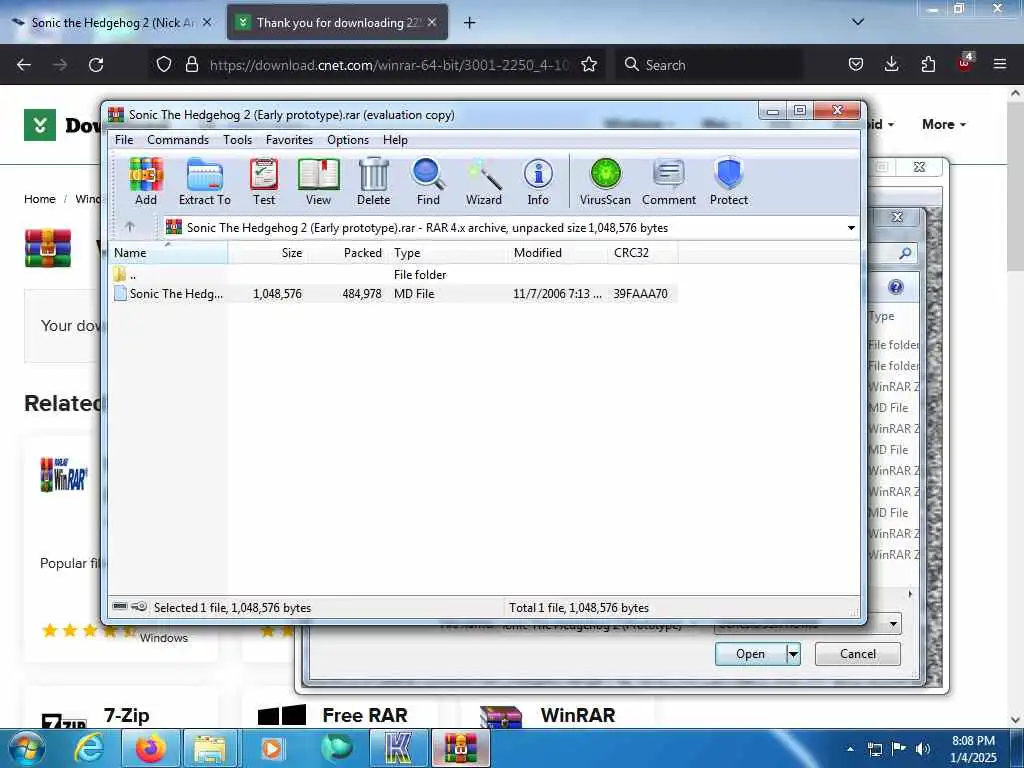Select the 'Sonic The Hedg...' MD file

click(x=393, y=294)
